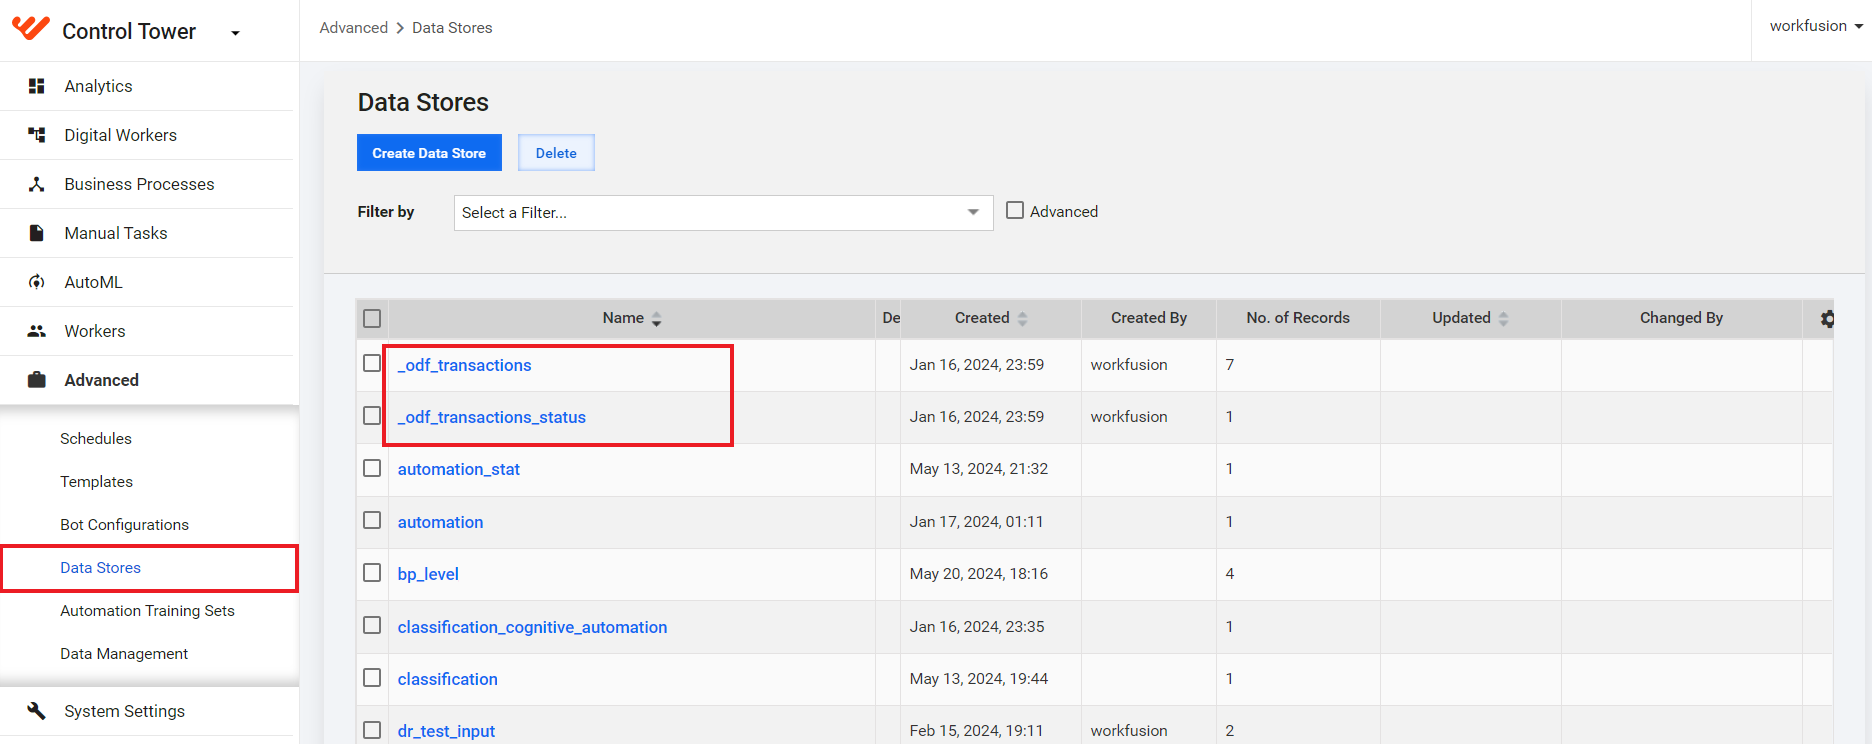Open the workfusion user menu
1872x744 pixels.
[x=1816, y=26]
